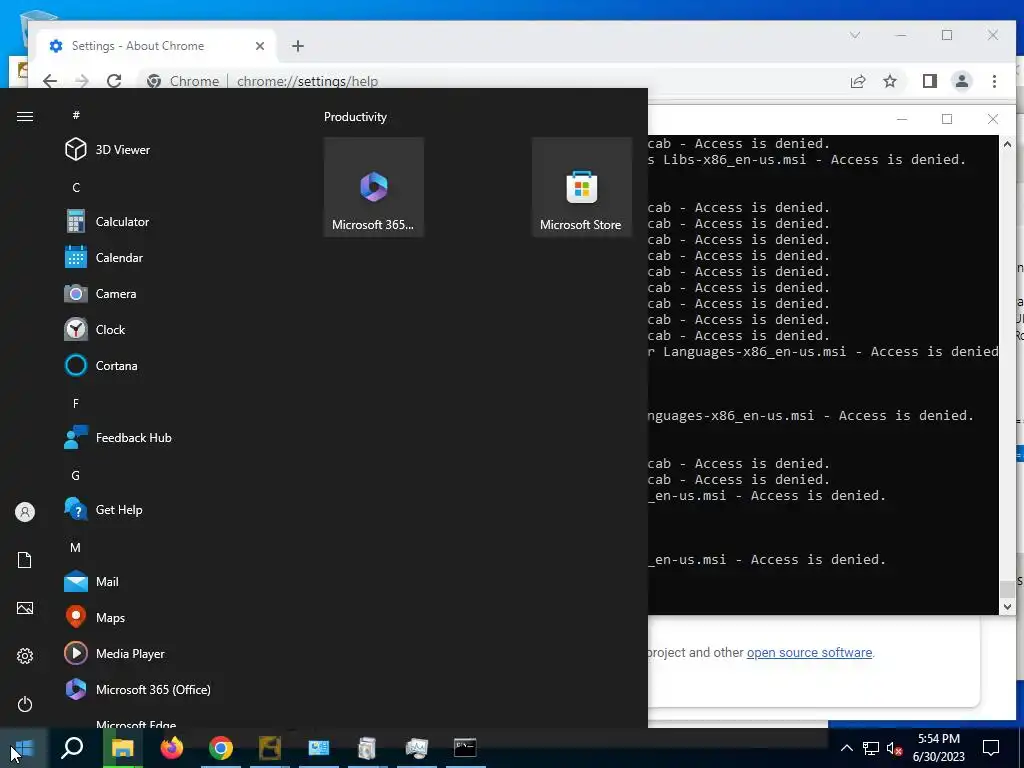
Task: Click the Windows Start button
Action: click(x=24, y=748)
